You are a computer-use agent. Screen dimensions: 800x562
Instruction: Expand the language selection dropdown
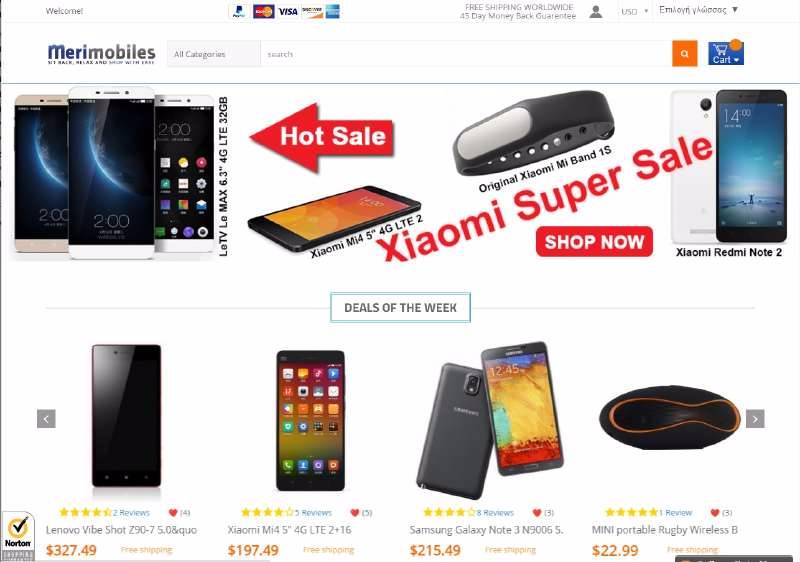point(698,10)
